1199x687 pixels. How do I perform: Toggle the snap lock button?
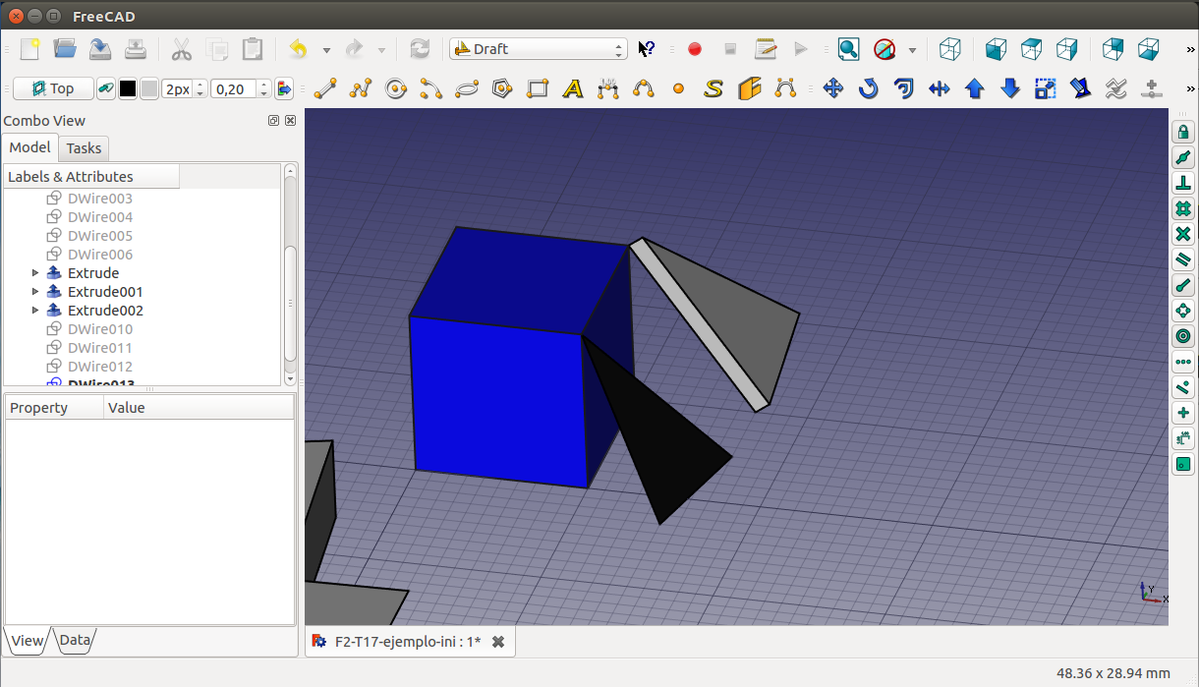(x=1183, y=132)
